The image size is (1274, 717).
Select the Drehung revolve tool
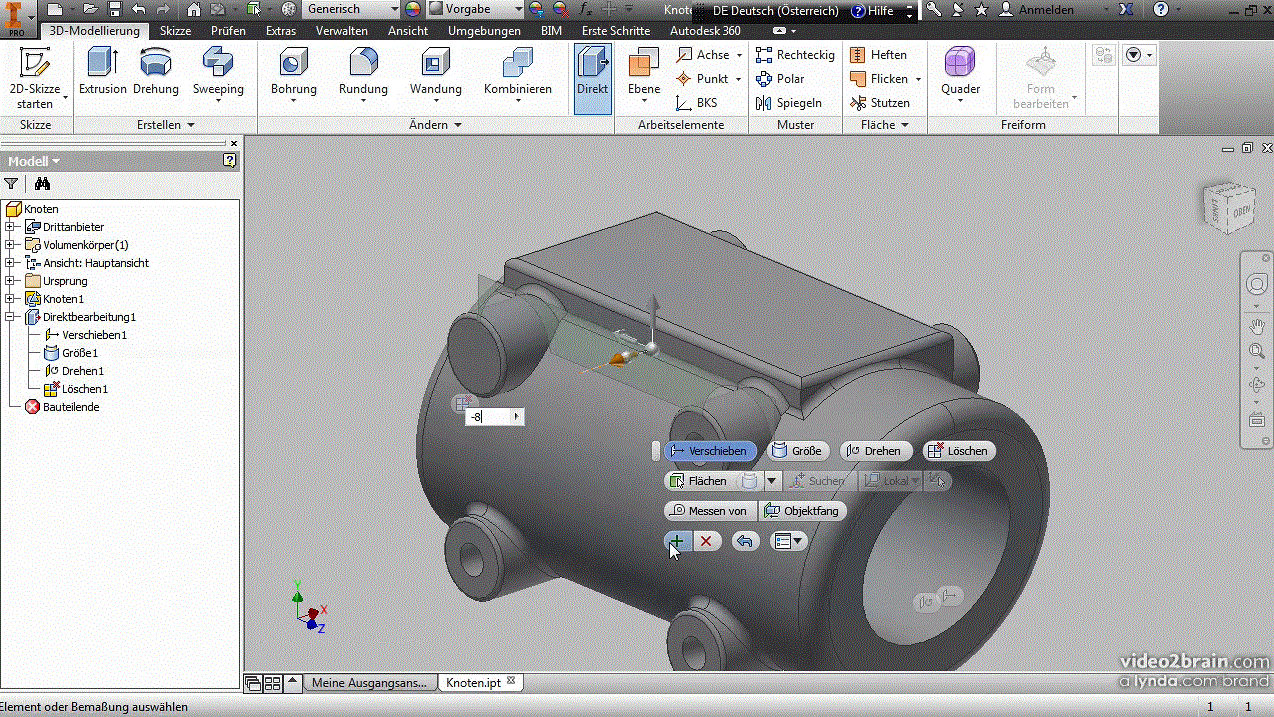156,72
